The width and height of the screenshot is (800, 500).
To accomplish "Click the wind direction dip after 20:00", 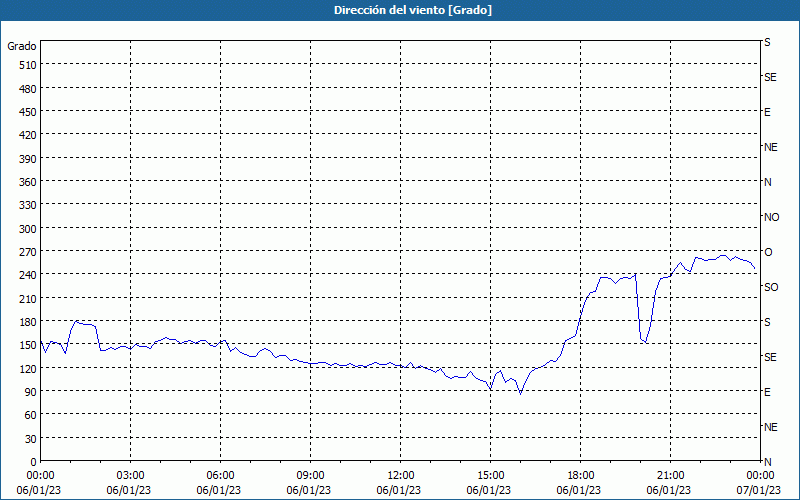I will click(646, 342).
